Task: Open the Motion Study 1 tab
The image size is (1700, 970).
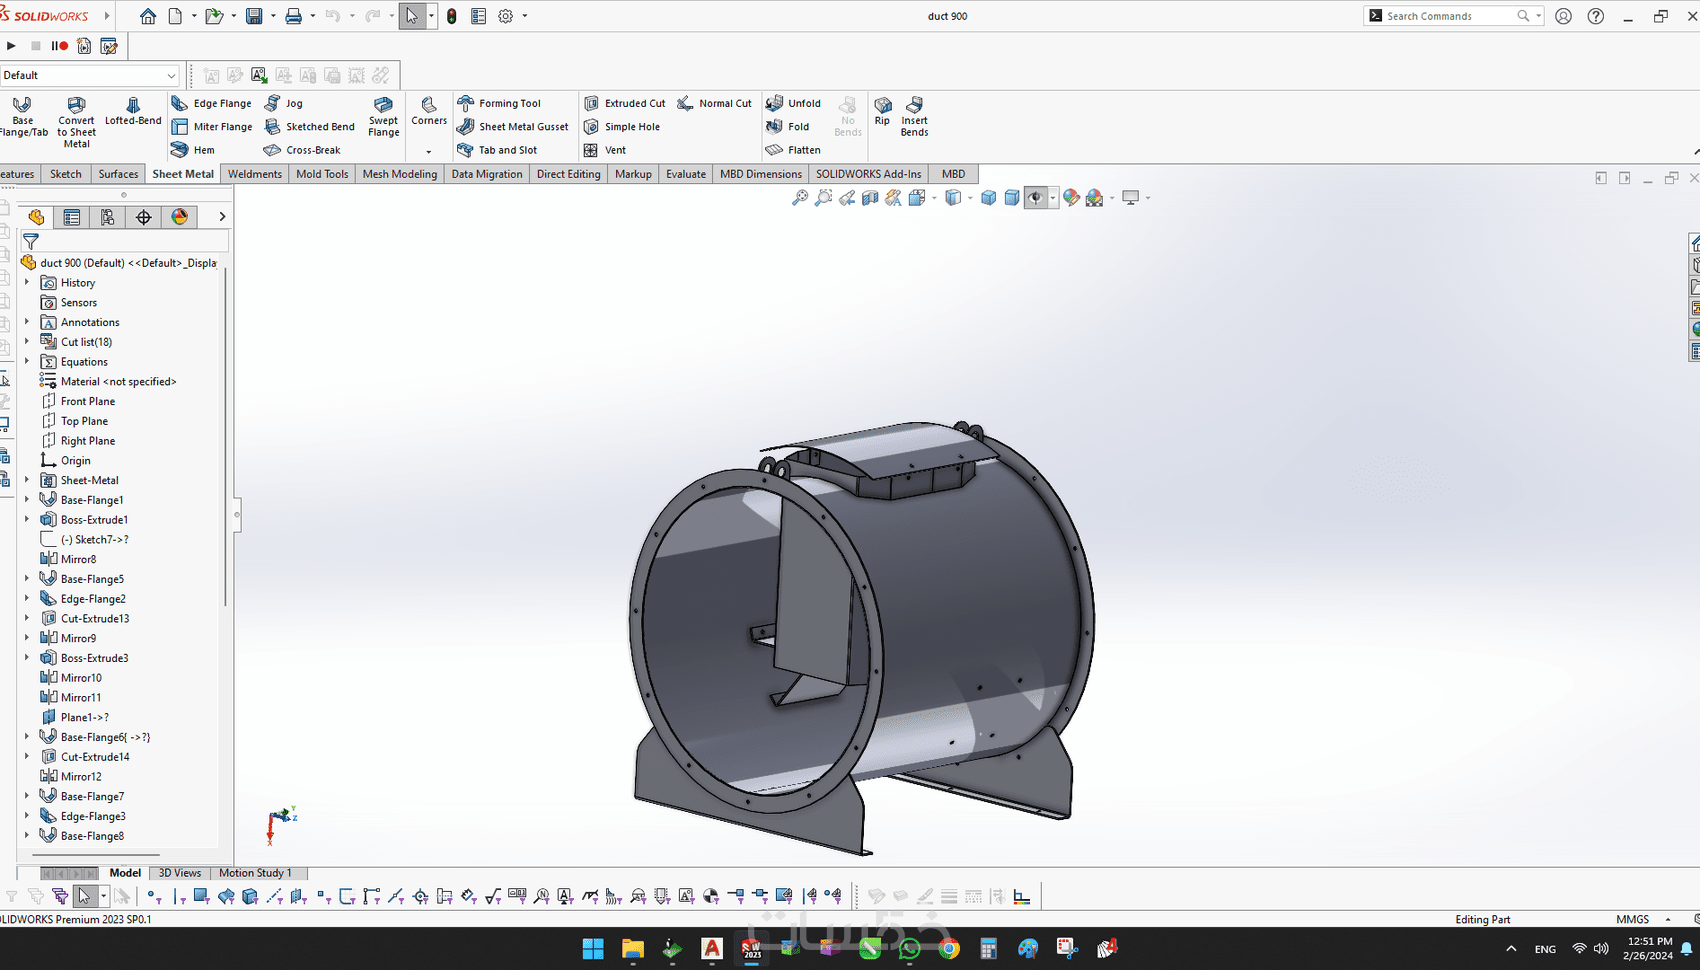Action: click(256, 873)
